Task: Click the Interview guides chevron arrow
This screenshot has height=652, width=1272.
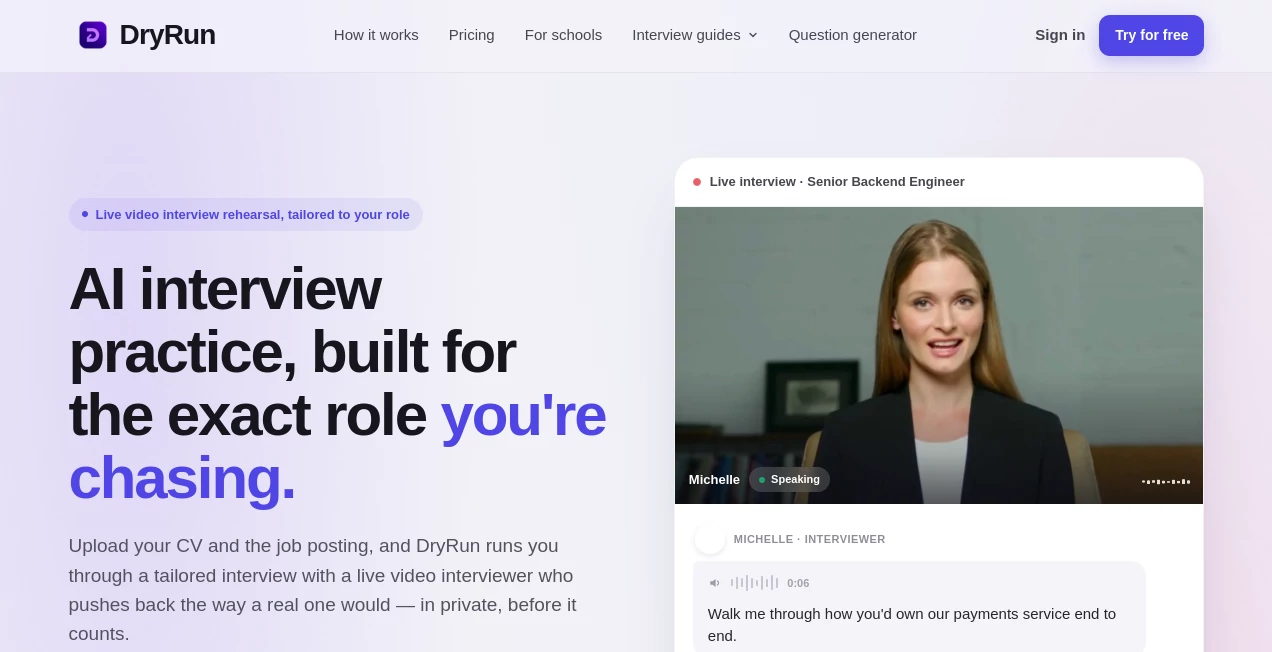Action: [x=753, y=35]
